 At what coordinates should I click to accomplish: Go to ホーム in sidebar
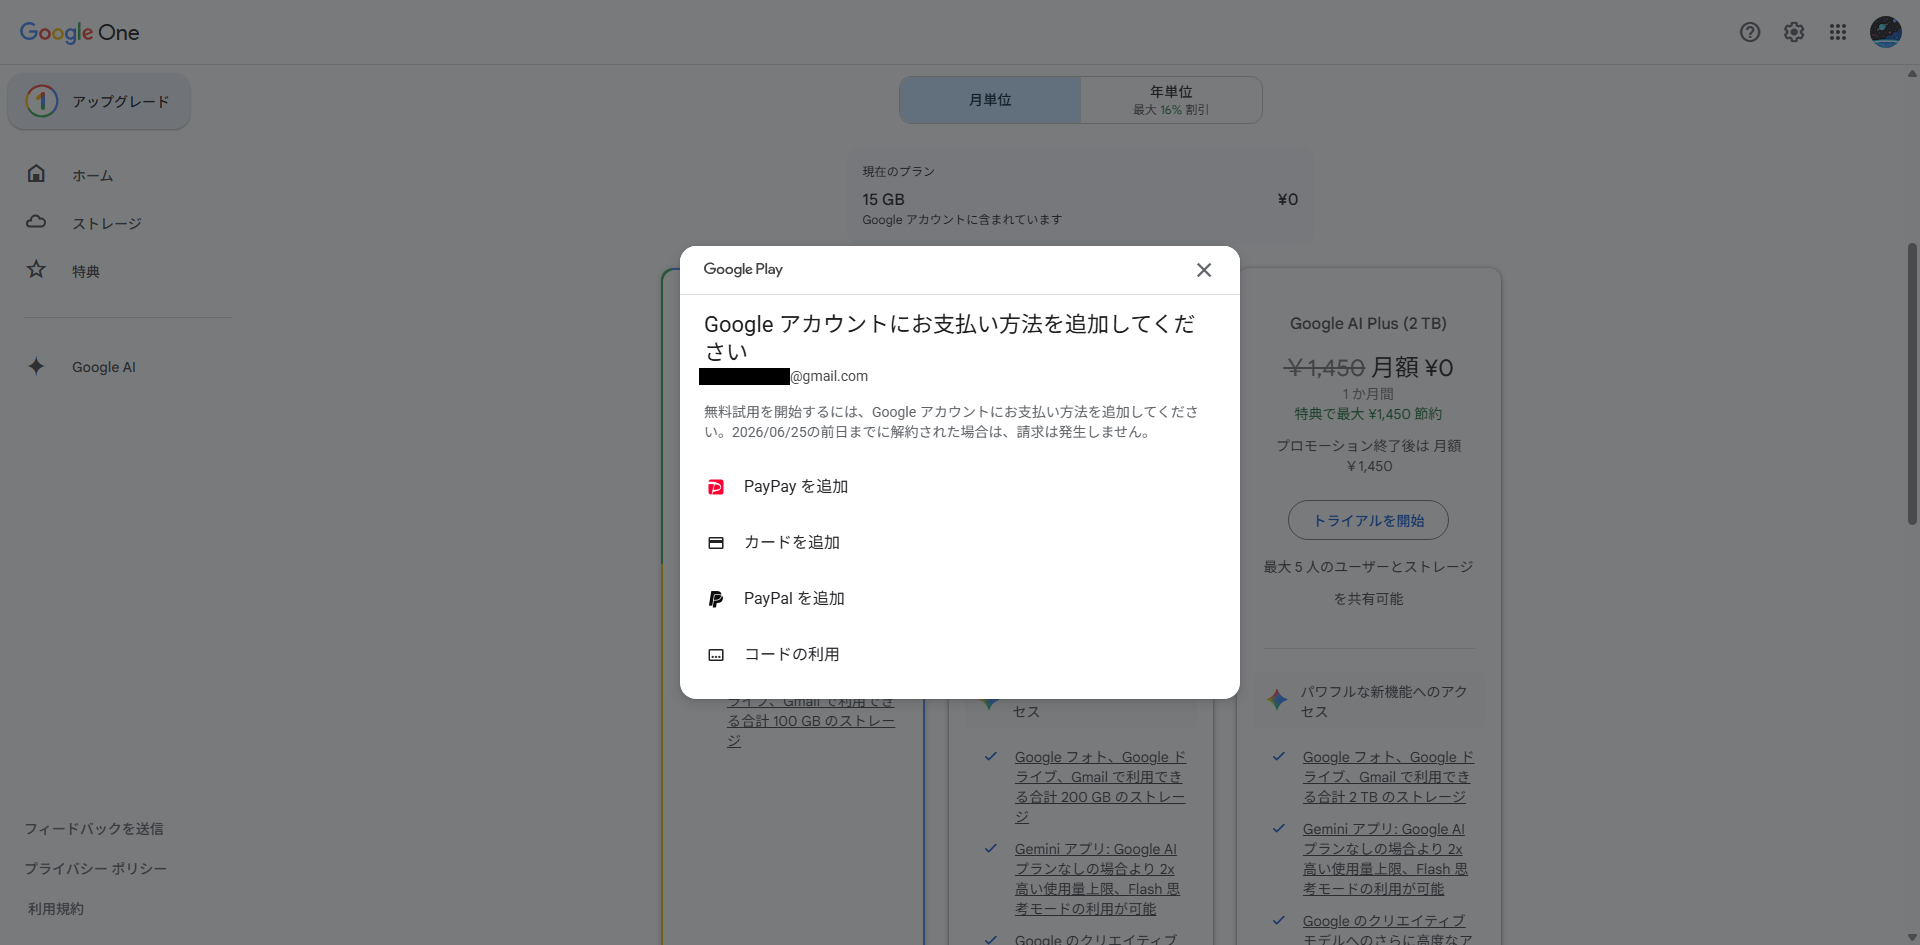coord(92,175)
